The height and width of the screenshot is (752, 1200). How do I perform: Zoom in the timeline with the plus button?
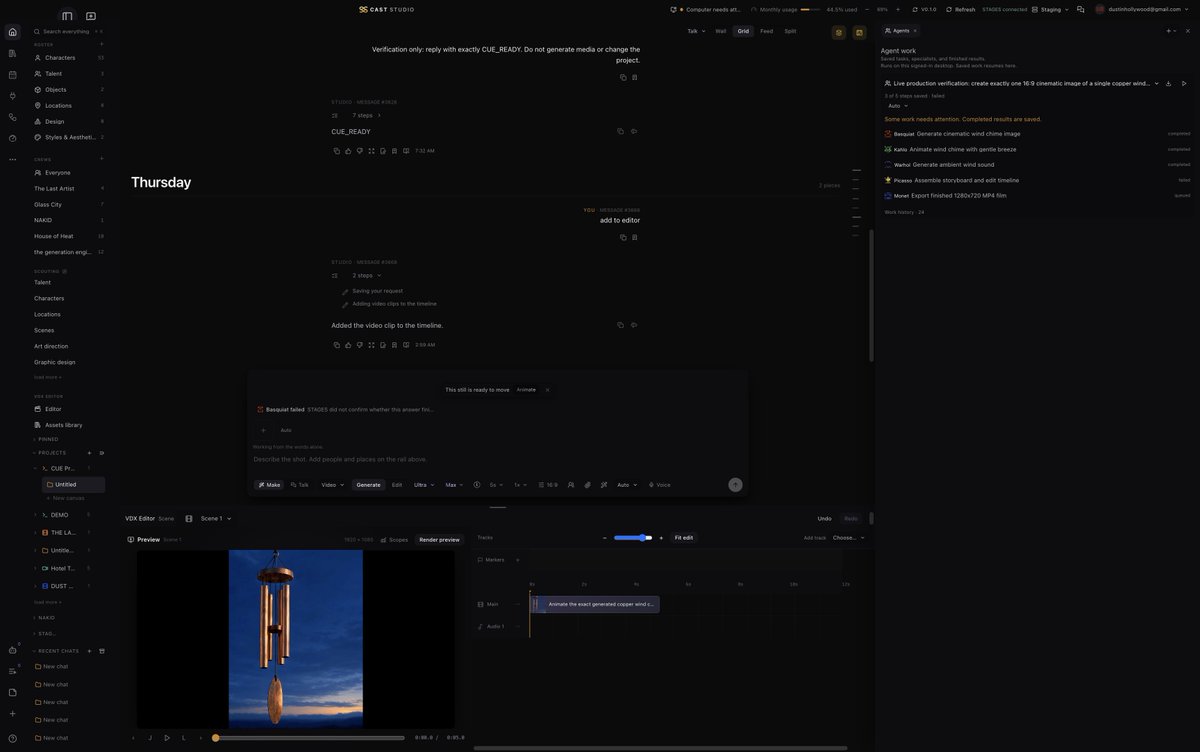661,538
